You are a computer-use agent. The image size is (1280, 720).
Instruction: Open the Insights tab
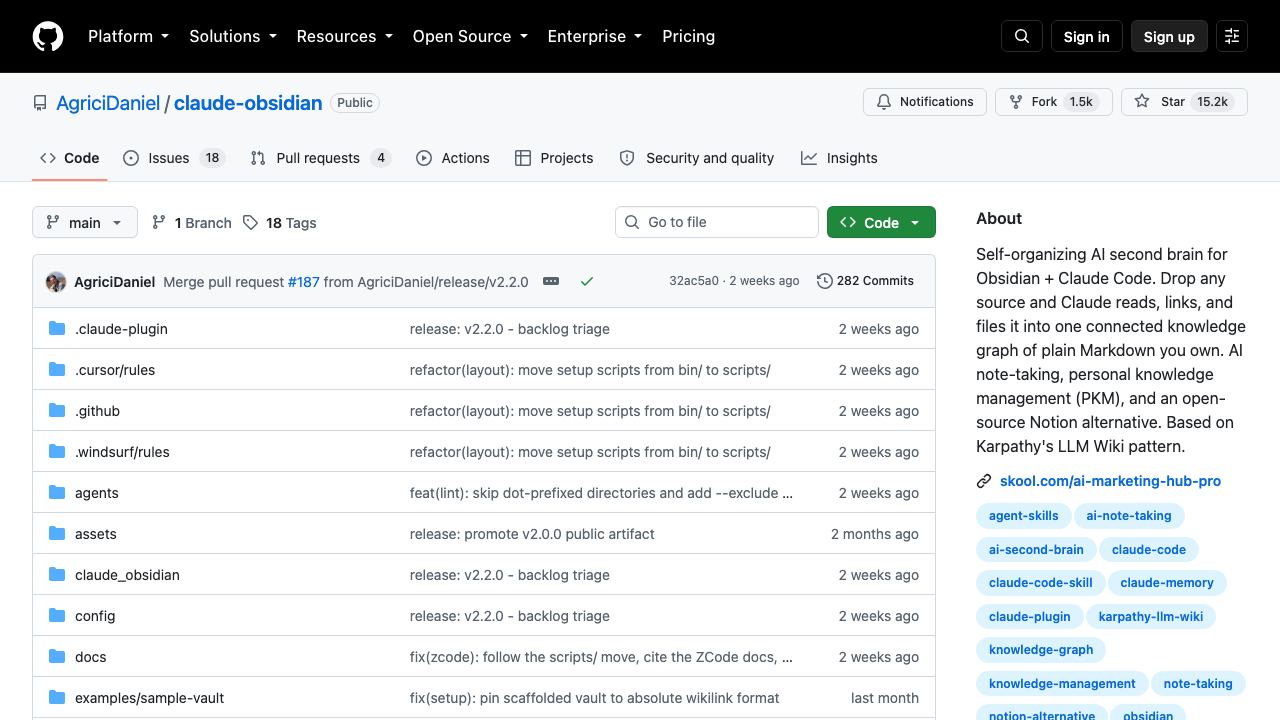coord(839,158)
